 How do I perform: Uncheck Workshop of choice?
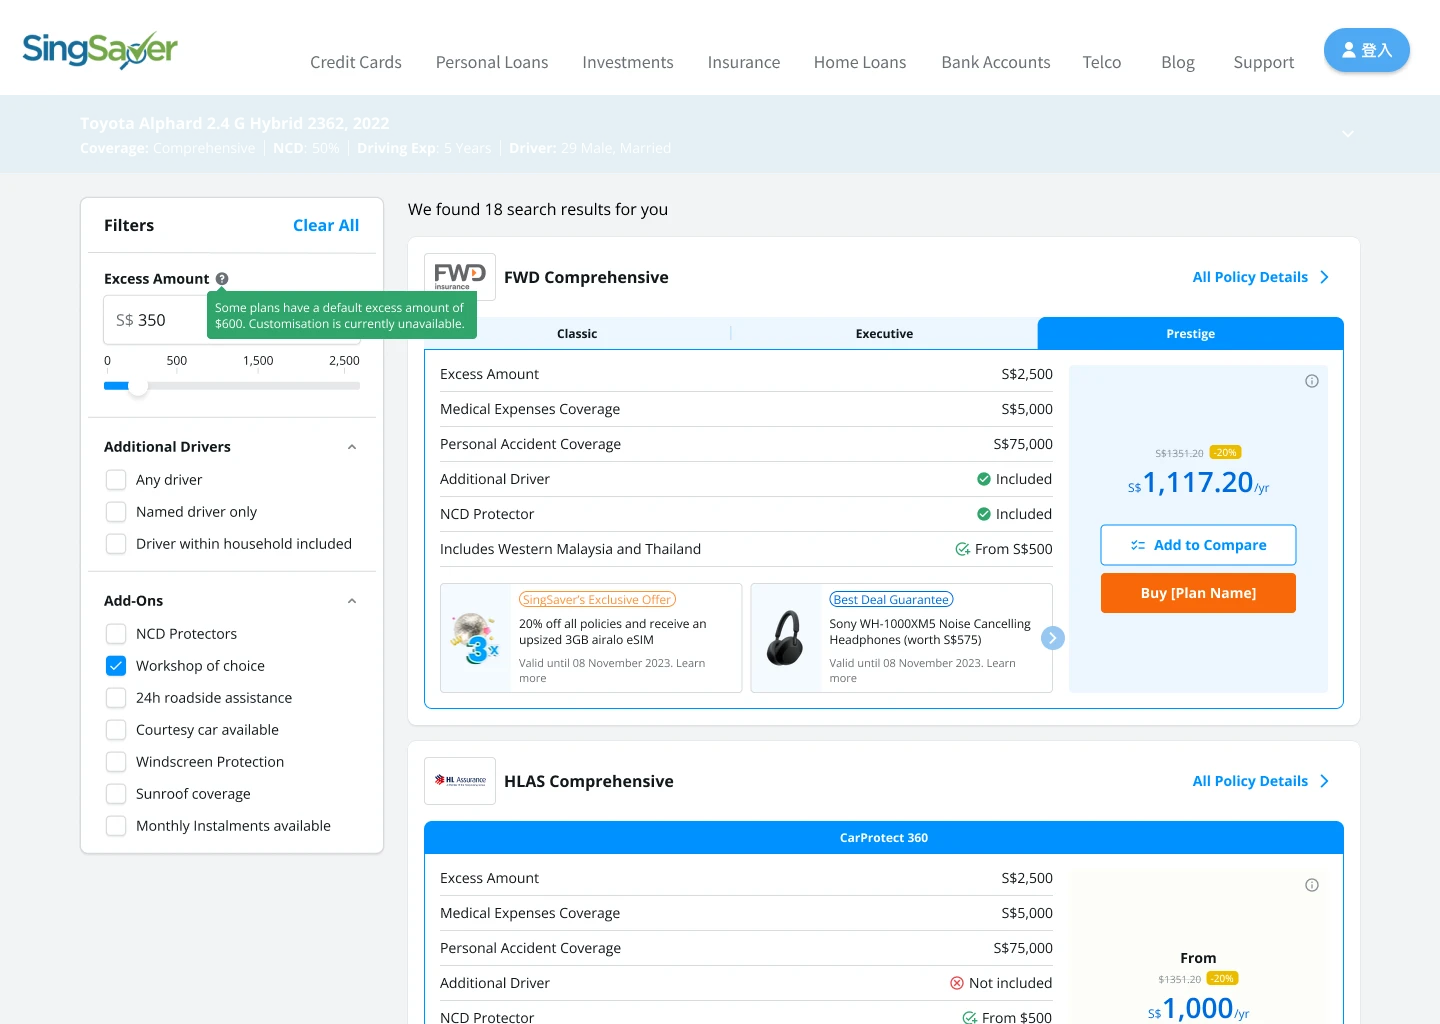[x=116, y=666]
